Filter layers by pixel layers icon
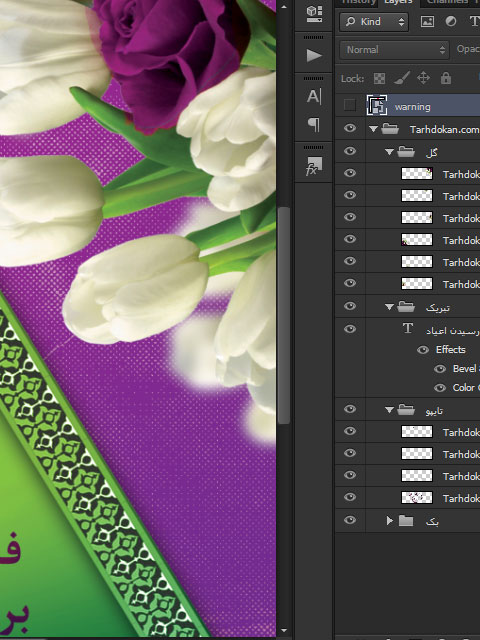This screenshot has width=480, height=640. click(427, 21)
